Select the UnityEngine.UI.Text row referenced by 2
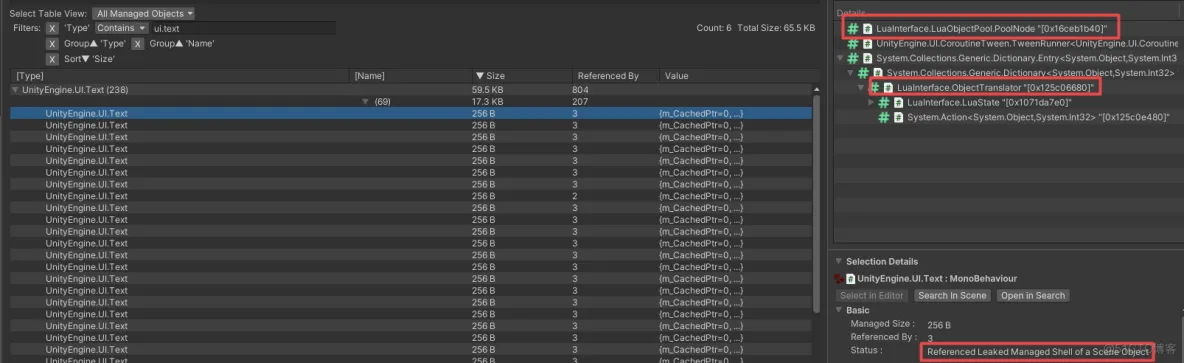This screenshot has height=363, width=1184. tap(412, 196)
